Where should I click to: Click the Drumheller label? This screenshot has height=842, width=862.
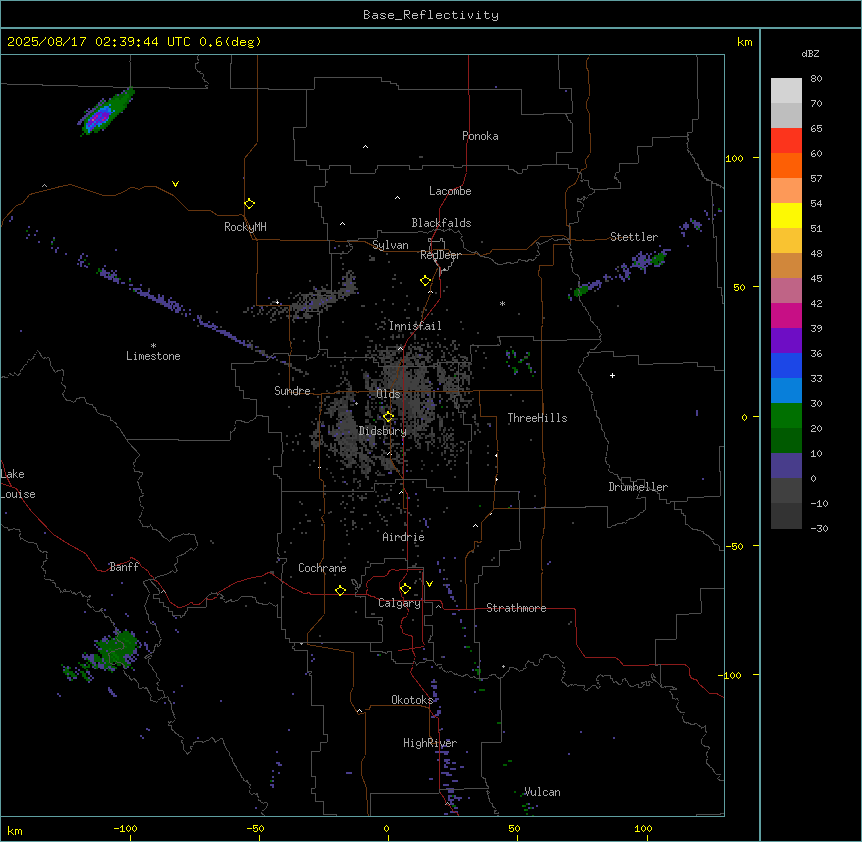click(x=638, y=487)
